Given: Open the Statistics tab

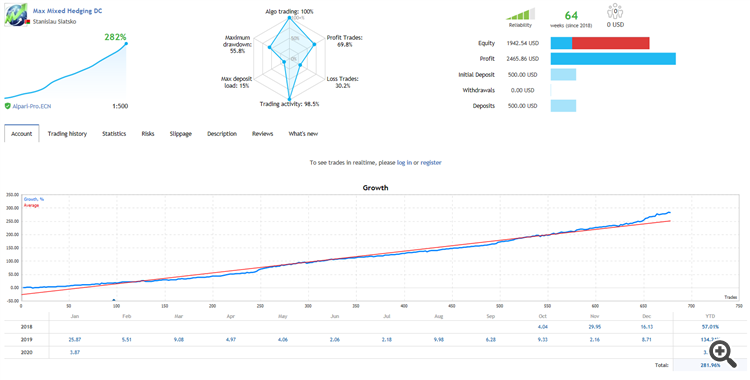Looking at the screenshot, I should coord(114,134).
